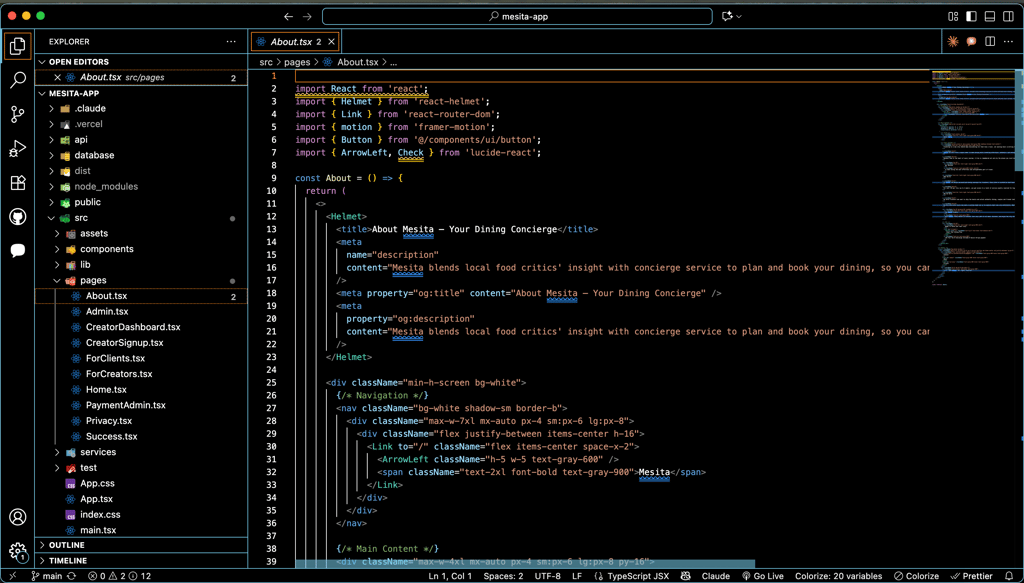The image size is (1024, 583).
Task: Expand the OUTLINE section
Action: pos(67,545)
